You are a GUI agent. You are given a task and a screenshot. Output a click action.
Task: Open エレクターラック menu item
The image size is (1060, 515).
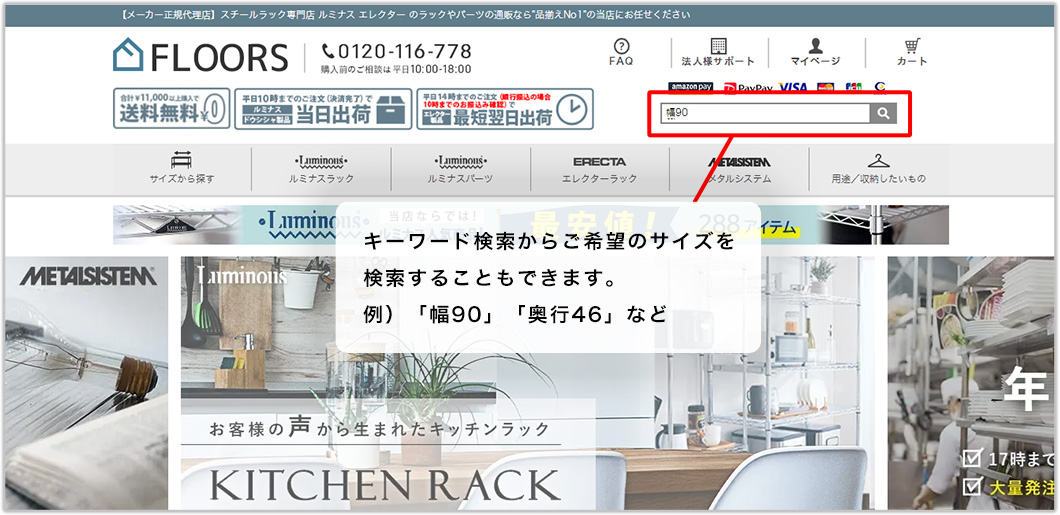tap(600, 169)
